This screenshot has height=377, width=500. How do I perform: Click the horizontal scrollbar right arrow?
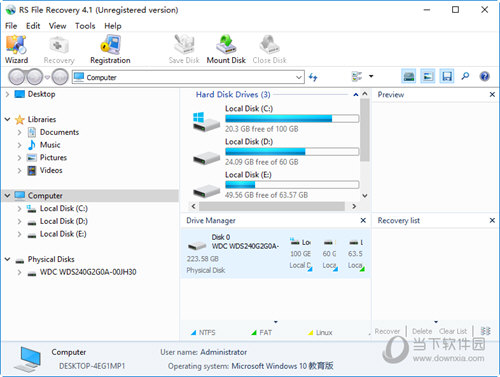[354, 207]
